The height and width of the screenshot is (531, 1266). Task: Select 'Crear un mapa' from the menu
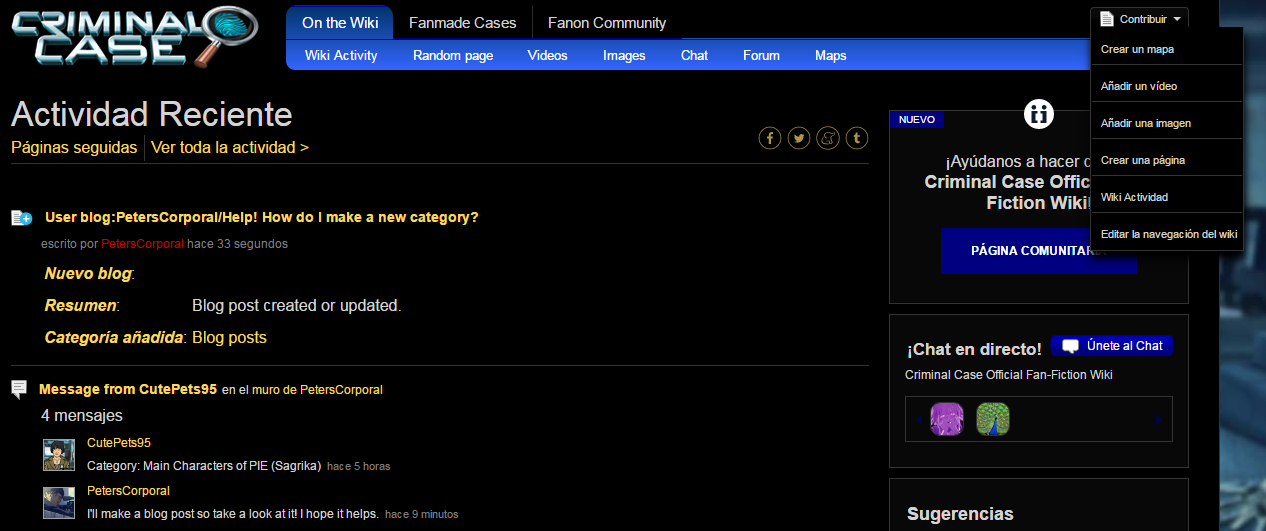coord(1137,49)
